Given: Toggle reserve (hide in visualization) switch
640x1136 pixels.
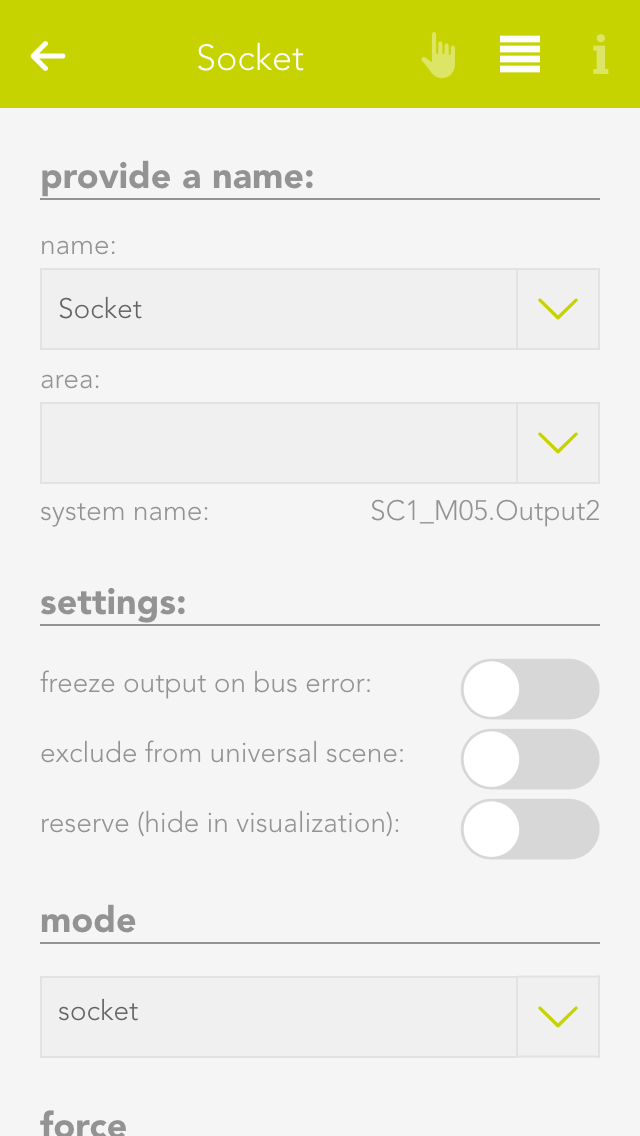Looking at the screenshot, I should coord(529,829).
